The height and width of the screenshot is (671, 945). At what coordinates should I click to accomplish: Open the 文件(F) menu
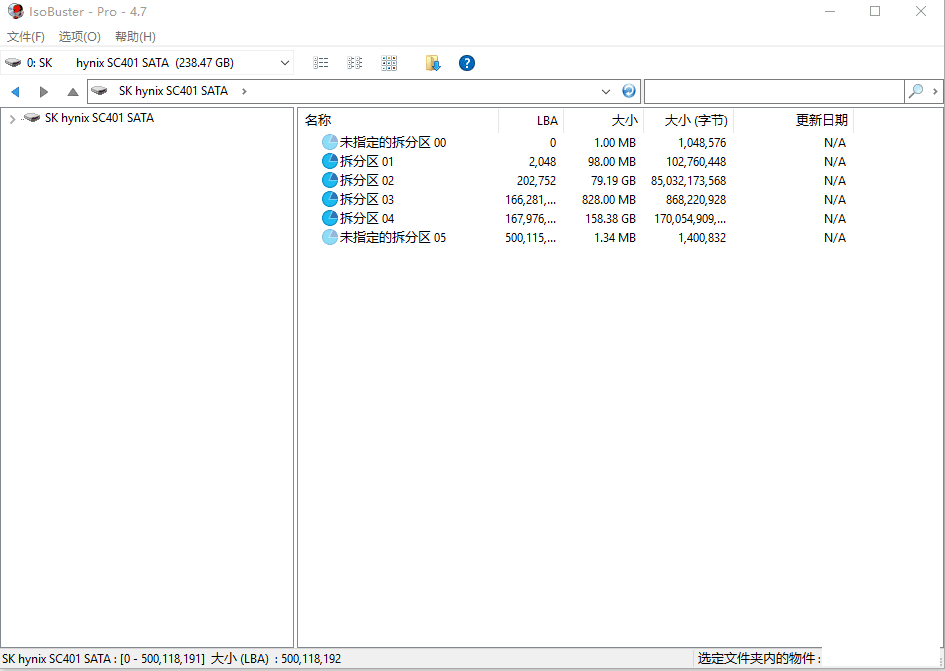point(25,37)
